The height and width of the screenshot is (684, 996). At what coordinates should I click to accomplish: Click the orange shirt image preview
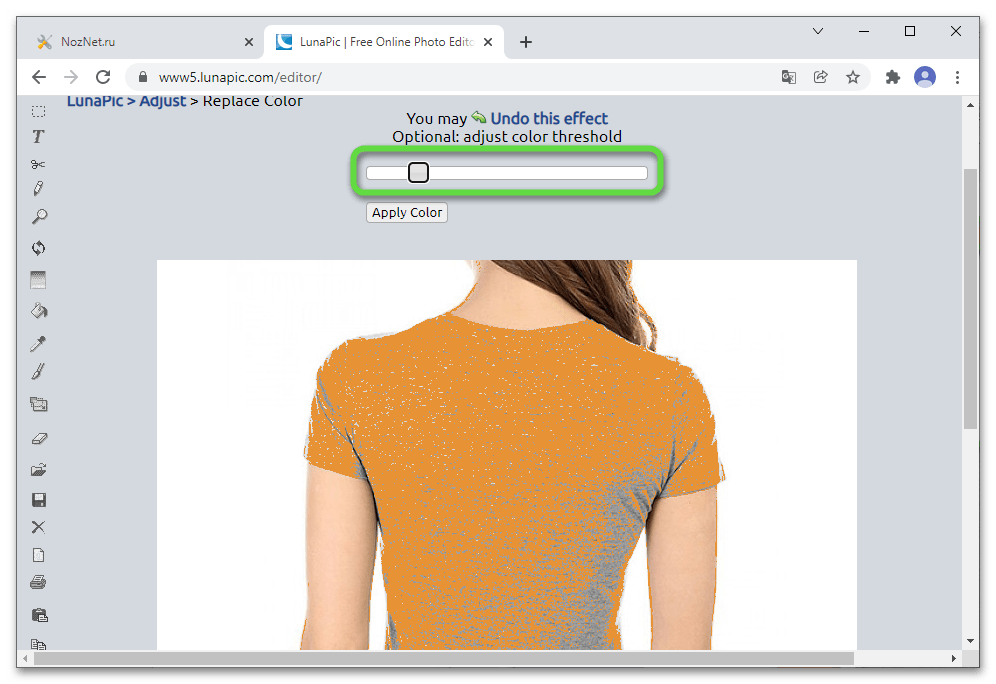506,455
